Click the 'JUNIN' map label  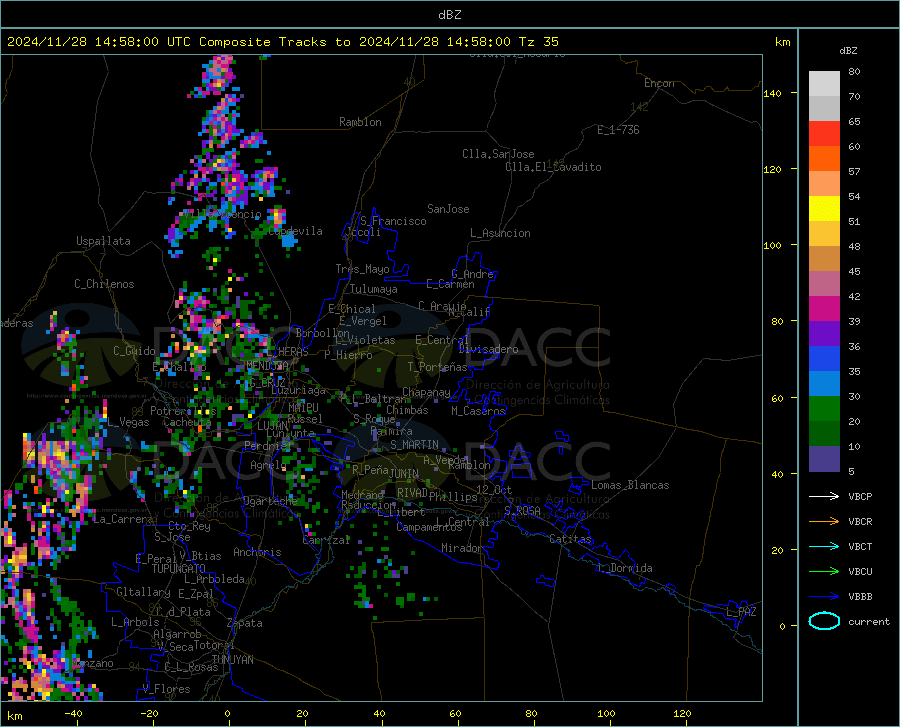[x=404, y=473]
